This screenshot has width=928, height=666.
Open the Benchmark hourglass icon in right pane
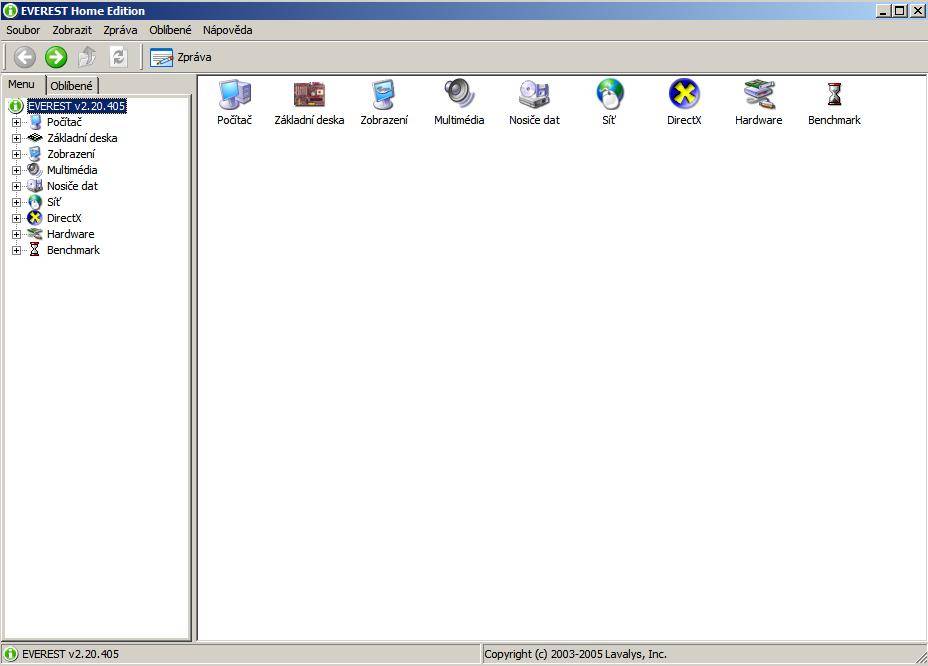pos(834,95)
